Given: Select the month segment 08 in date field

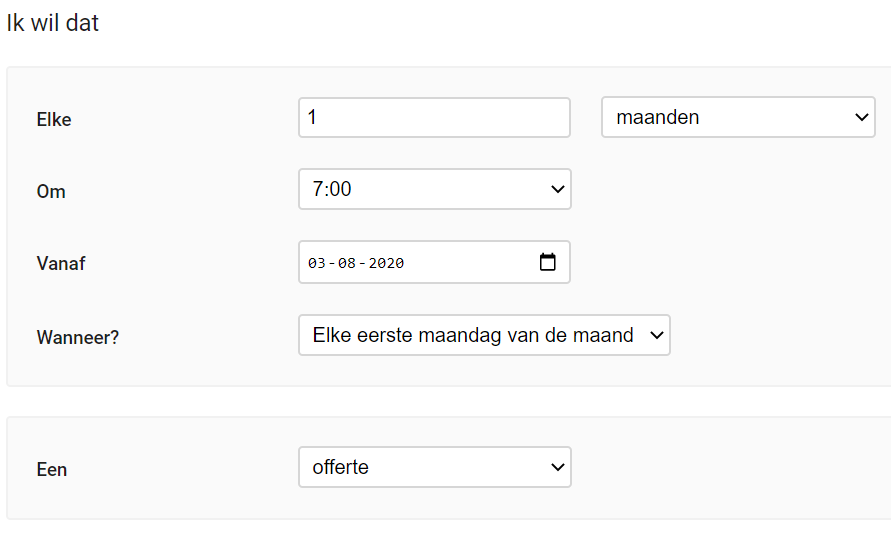Looking at the screenshot, I should click(347, 263).
